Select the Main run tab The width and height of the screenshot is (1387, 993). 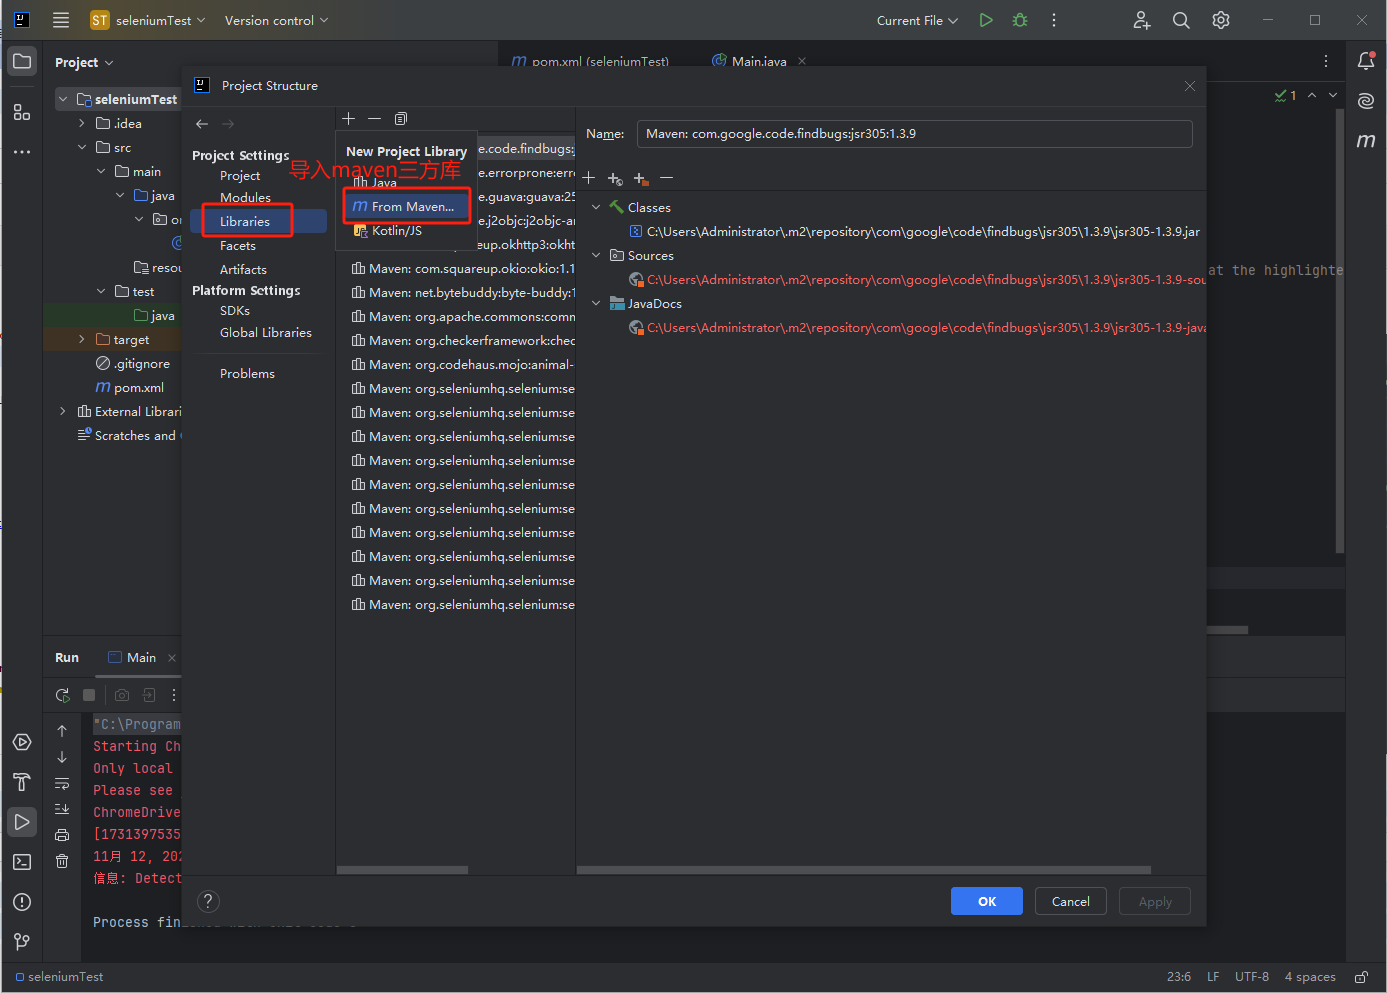[141, 657]
